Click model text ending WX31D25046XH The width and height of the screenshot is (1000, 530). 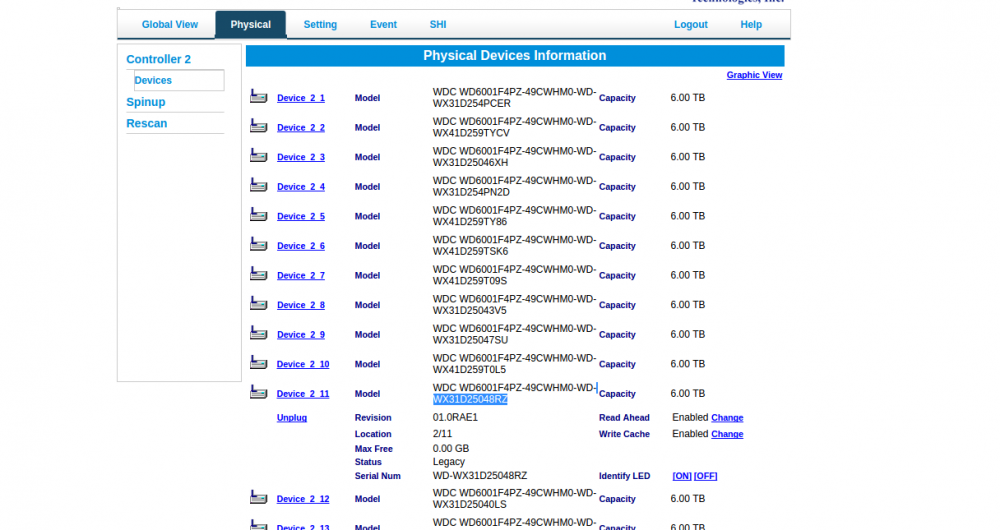coord(514,157)
